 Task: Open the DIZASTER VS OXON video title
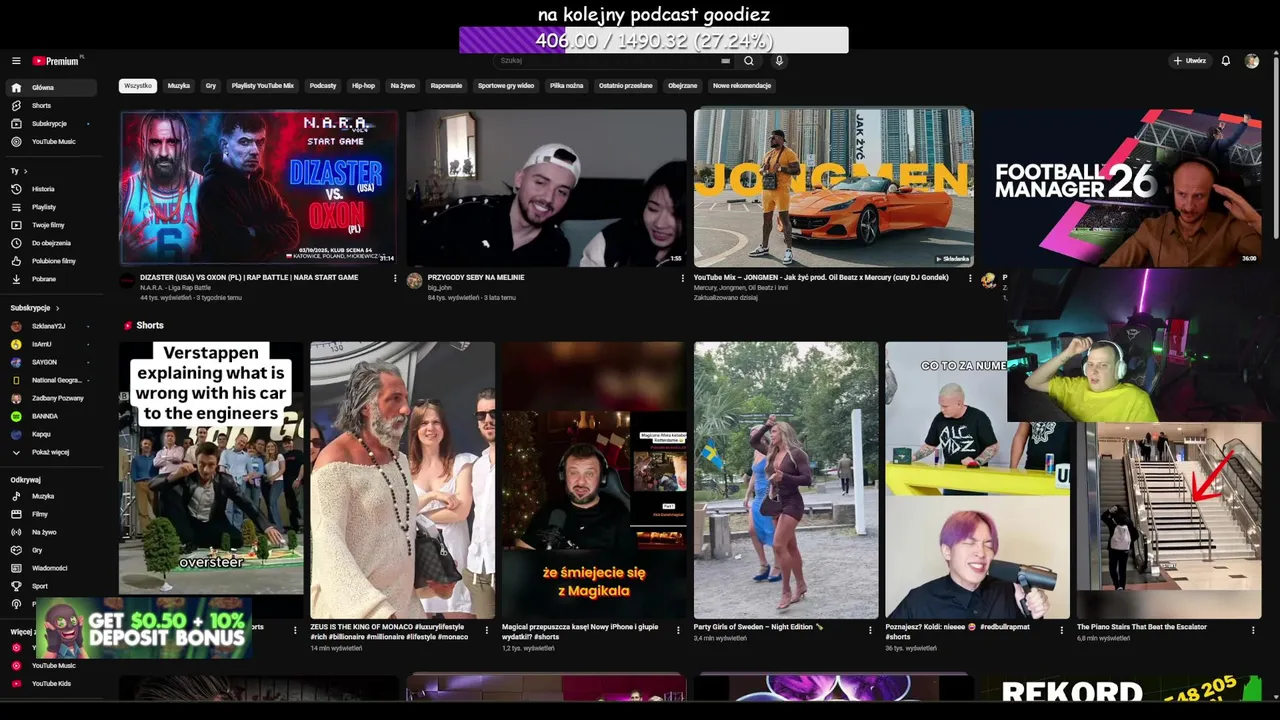[249, 277]
